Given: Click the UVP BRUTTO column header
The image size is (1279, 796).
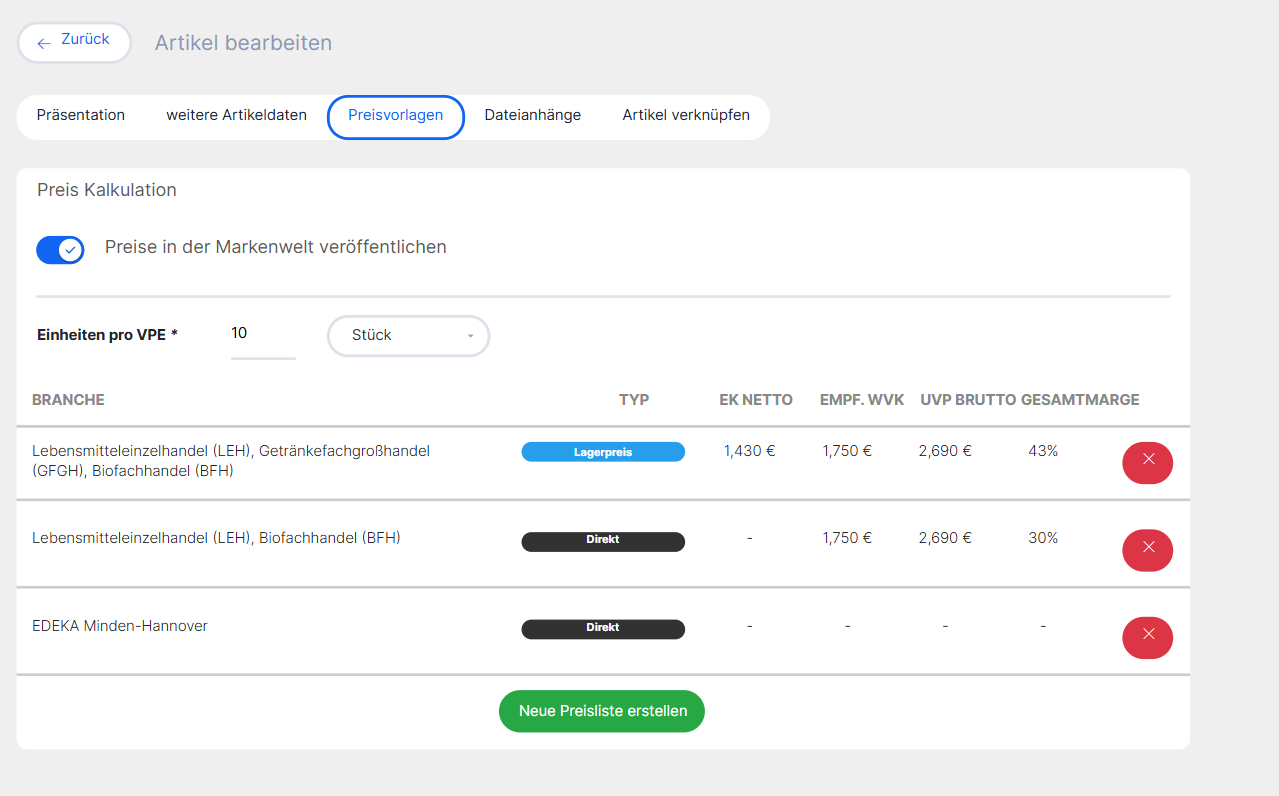Looking at the screenshot, I should pyautogui.click(x=968, y=400).
